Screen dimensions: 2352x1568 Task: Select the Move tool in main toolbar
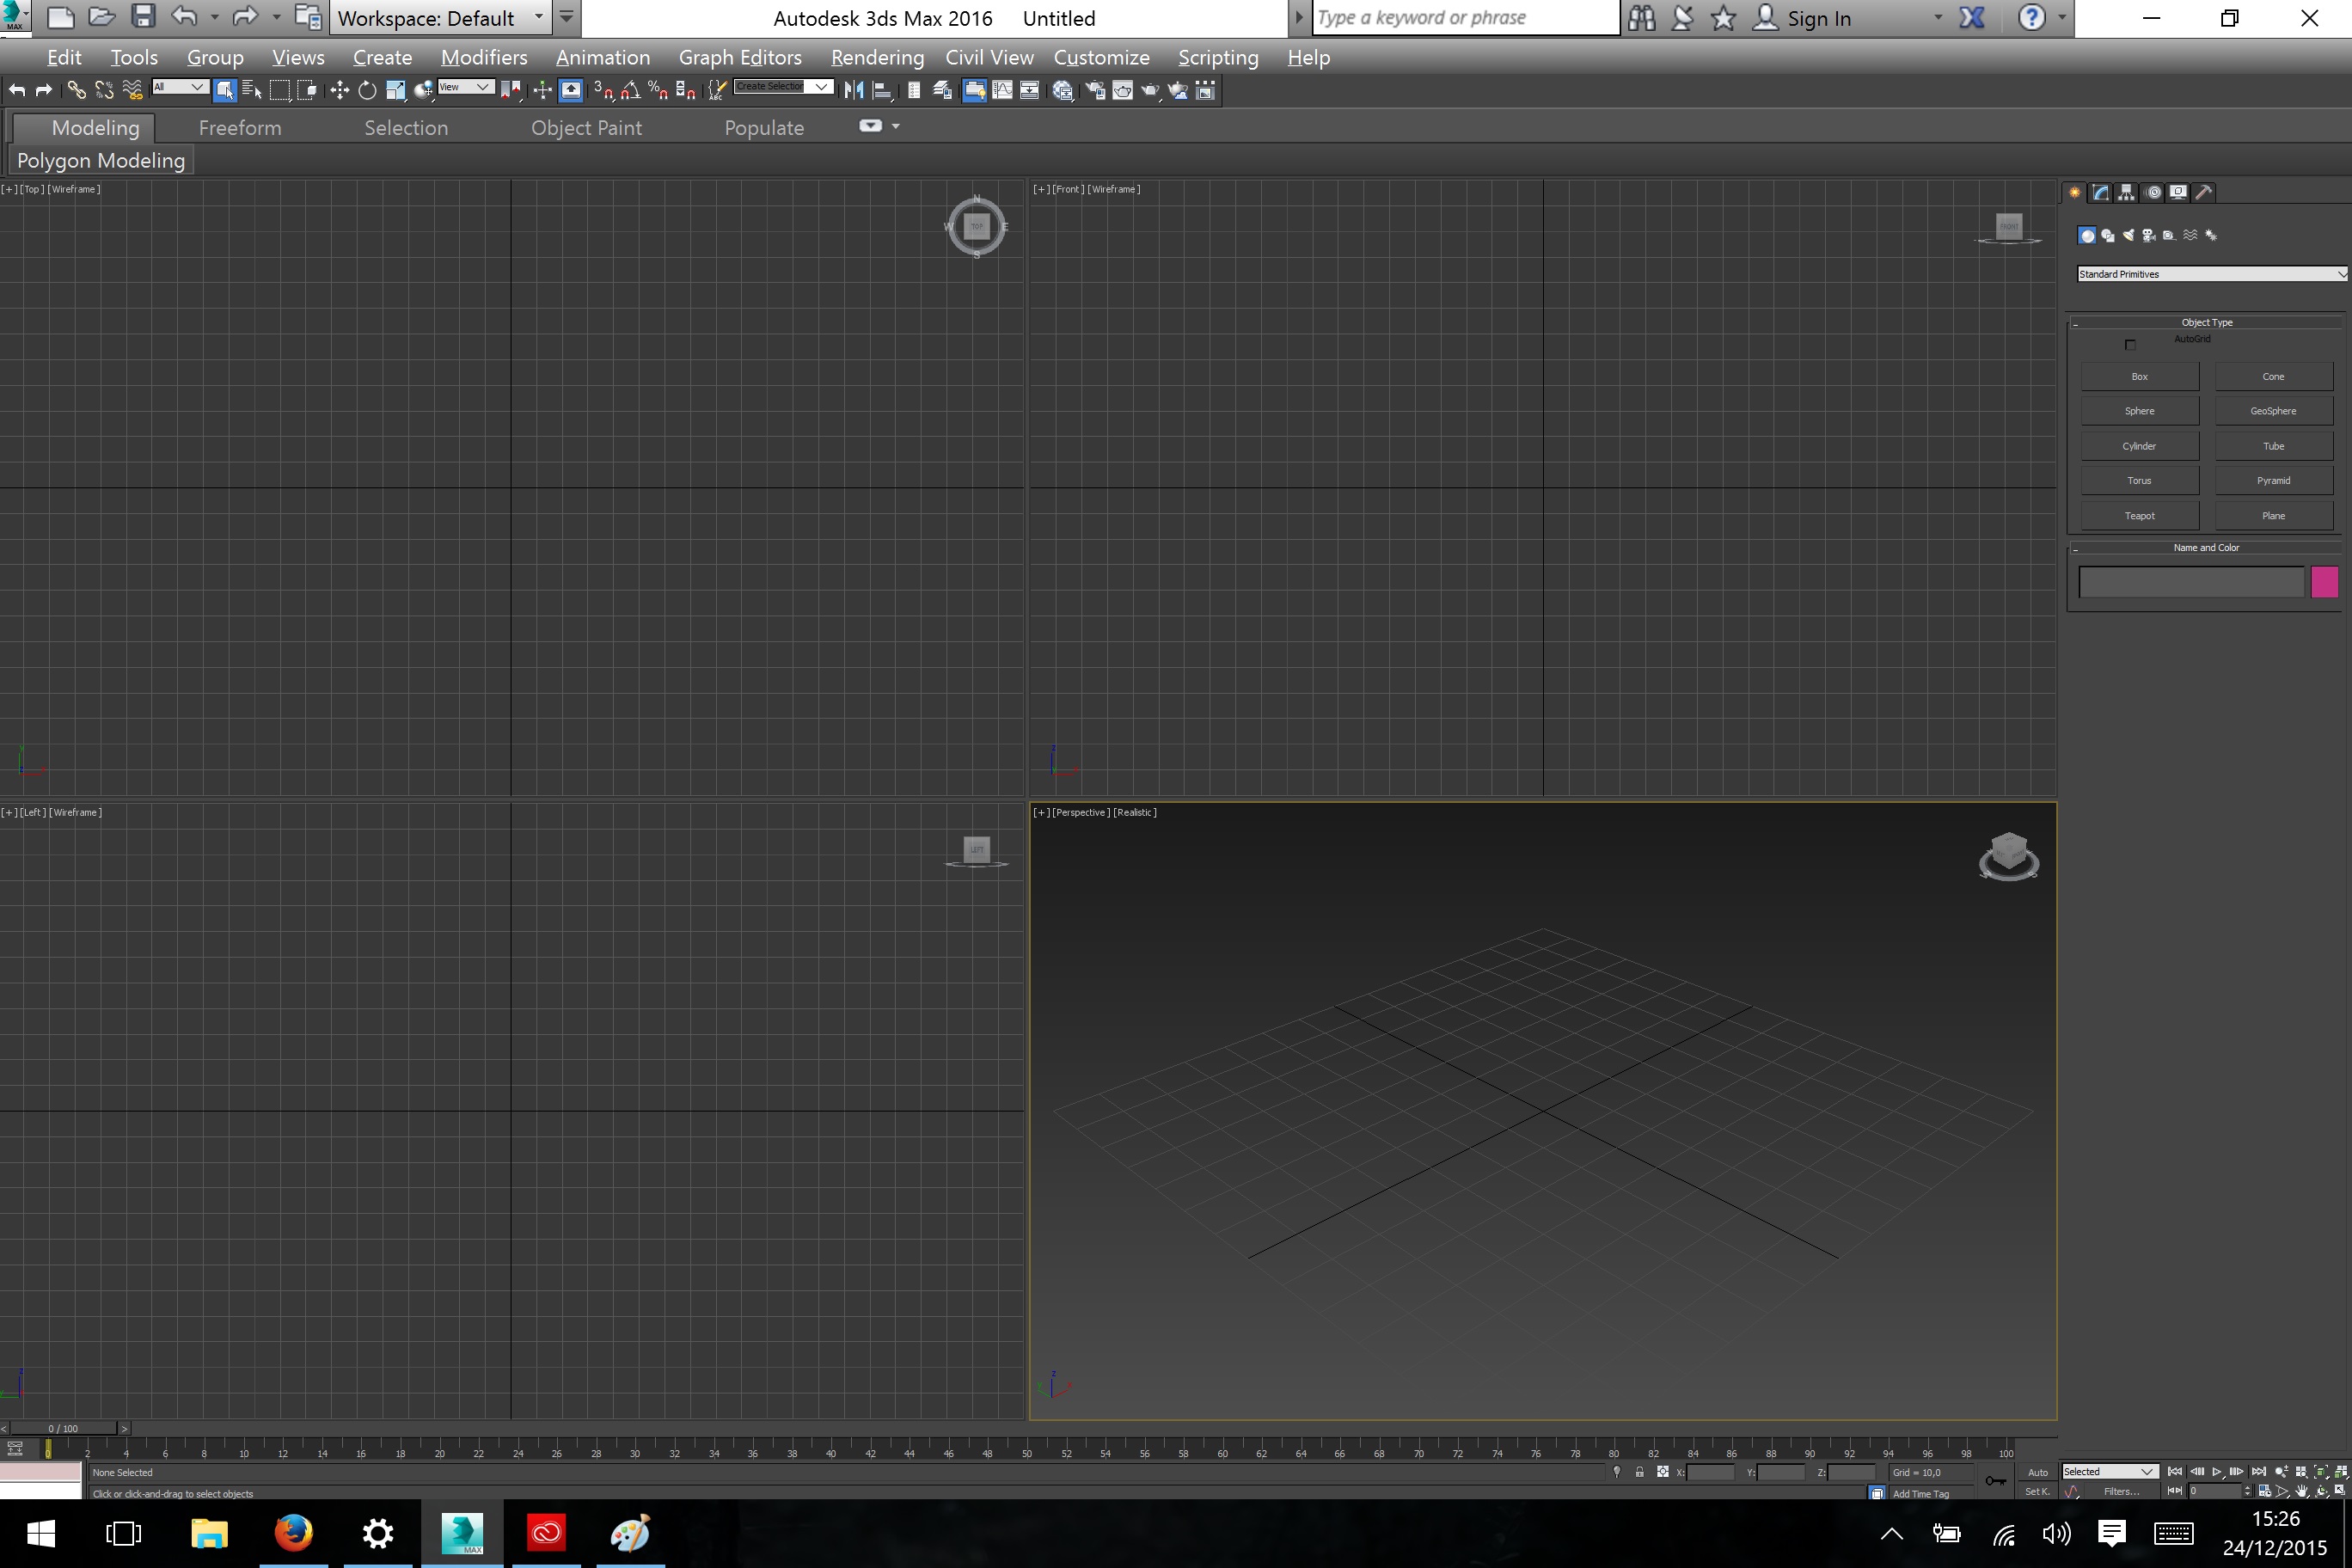339,91
